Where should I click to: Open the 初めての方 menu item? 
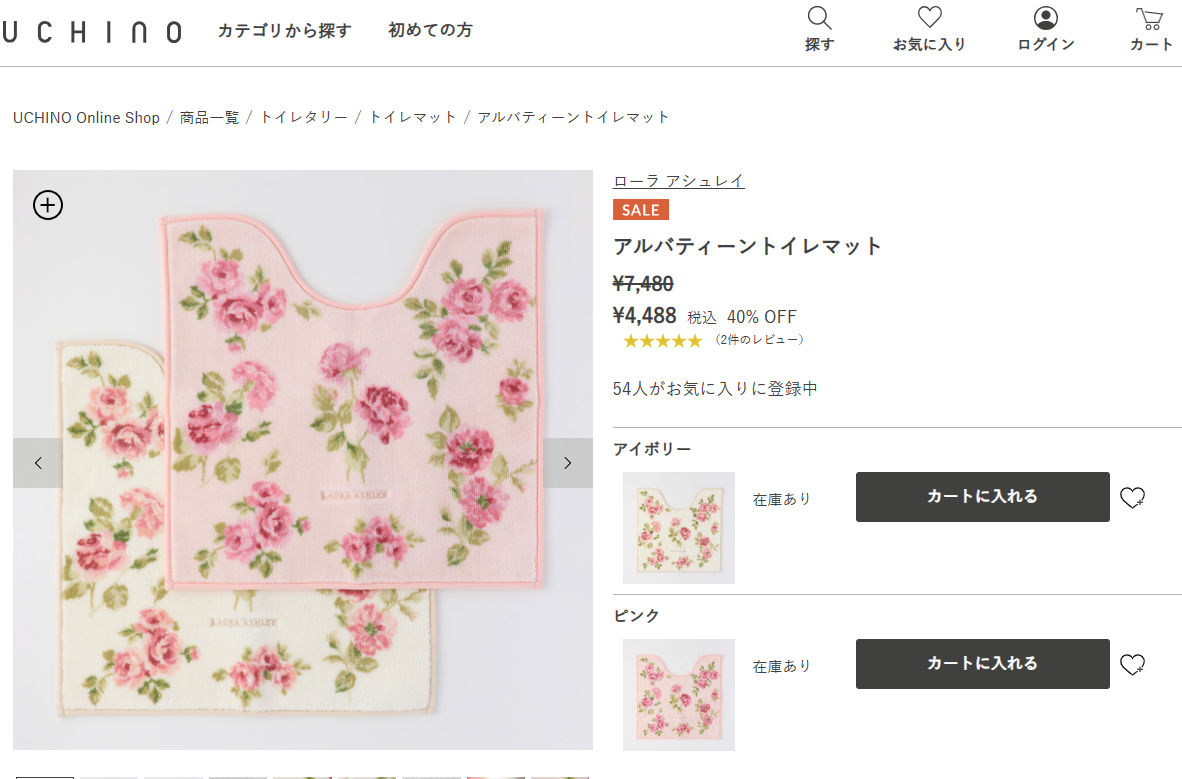click(x=430, y=30)
